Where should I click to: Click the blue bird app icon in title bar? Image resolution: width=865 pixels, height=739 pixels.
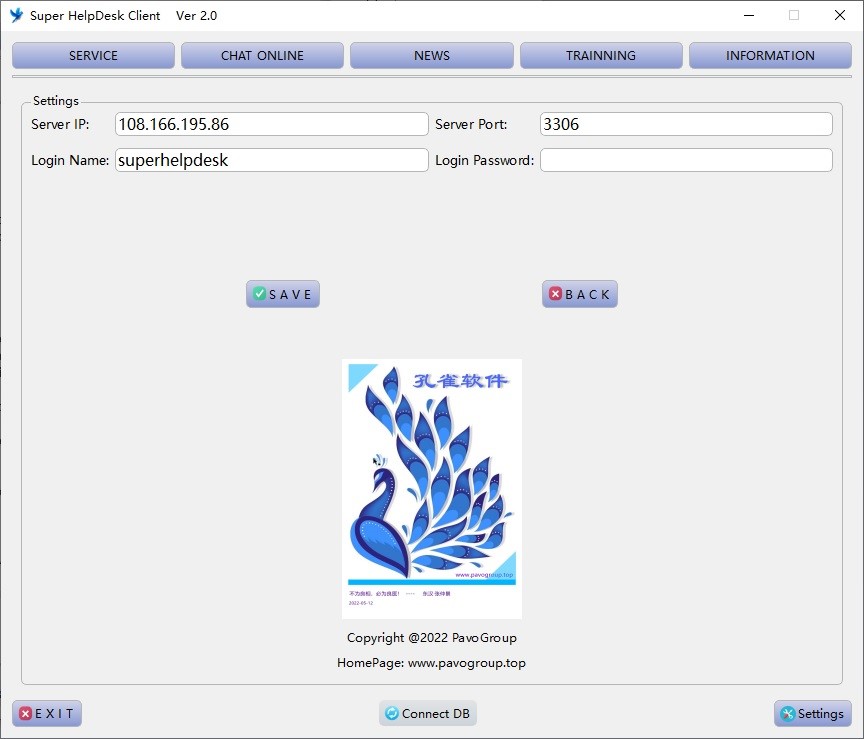pyautogui.click(x=16, y=15)
